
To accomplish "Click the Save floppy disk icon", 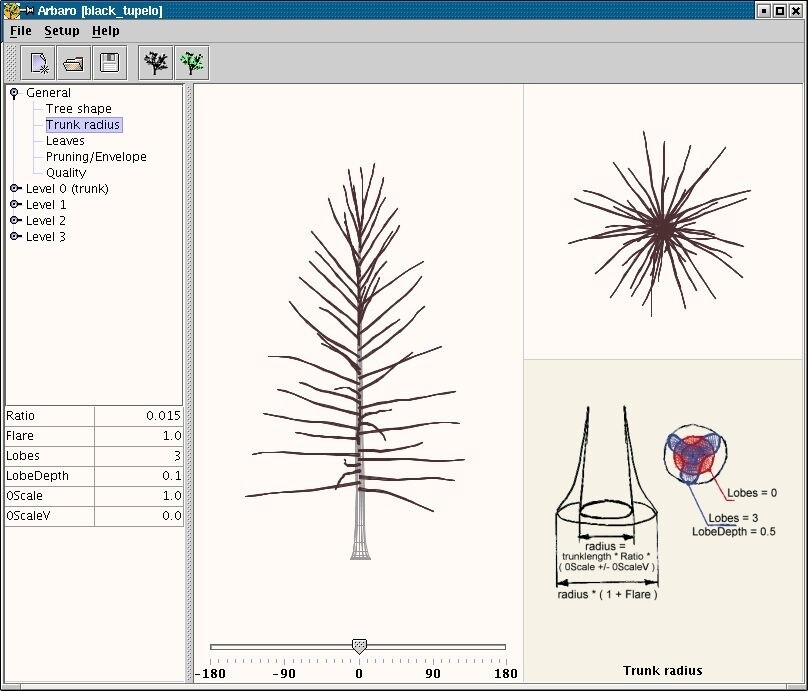I will (109, 63).
